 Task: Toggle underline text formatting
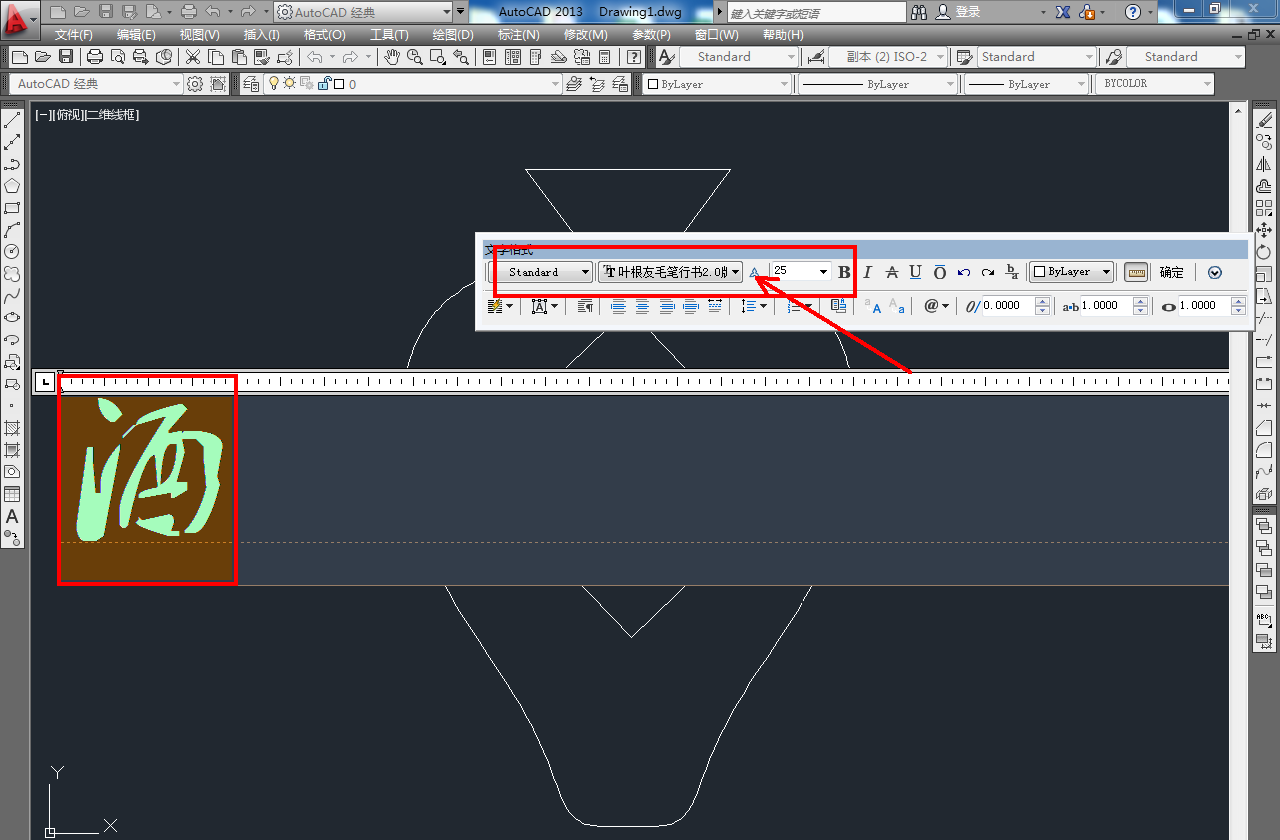pyautogui.click(x=915, y=272)
